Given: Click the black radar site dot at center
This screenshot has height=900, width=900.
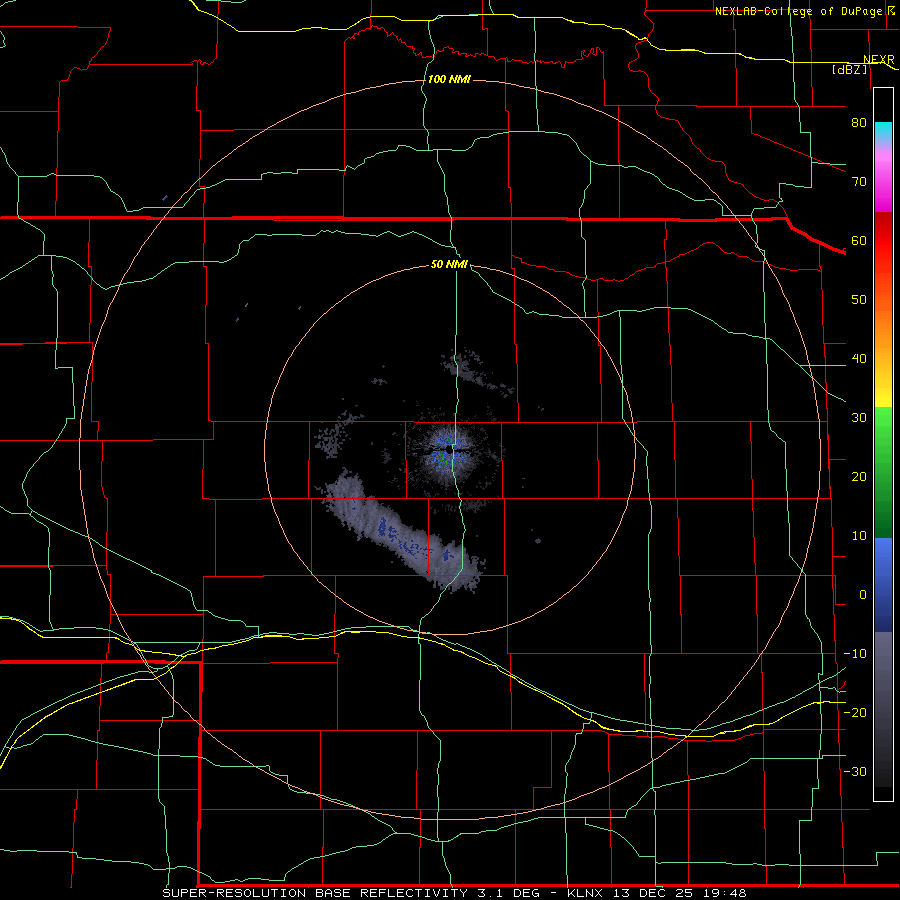Looking at the screenshot, I should 449,449.
